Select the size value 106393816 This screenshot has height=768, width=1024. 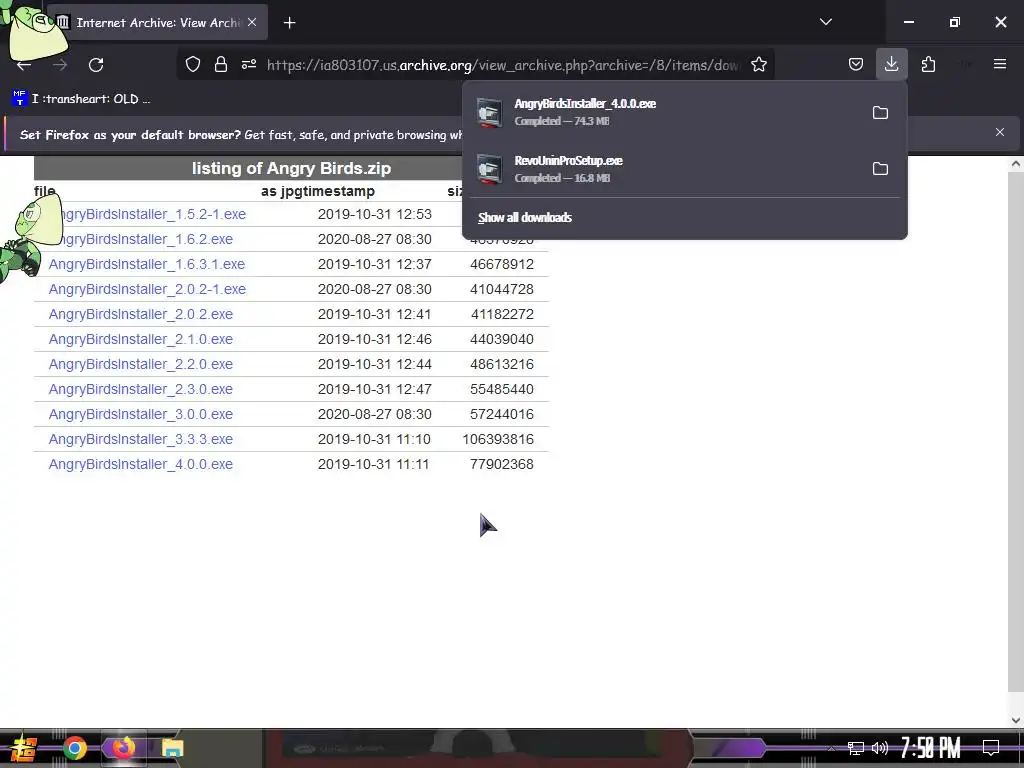[498, 439]
